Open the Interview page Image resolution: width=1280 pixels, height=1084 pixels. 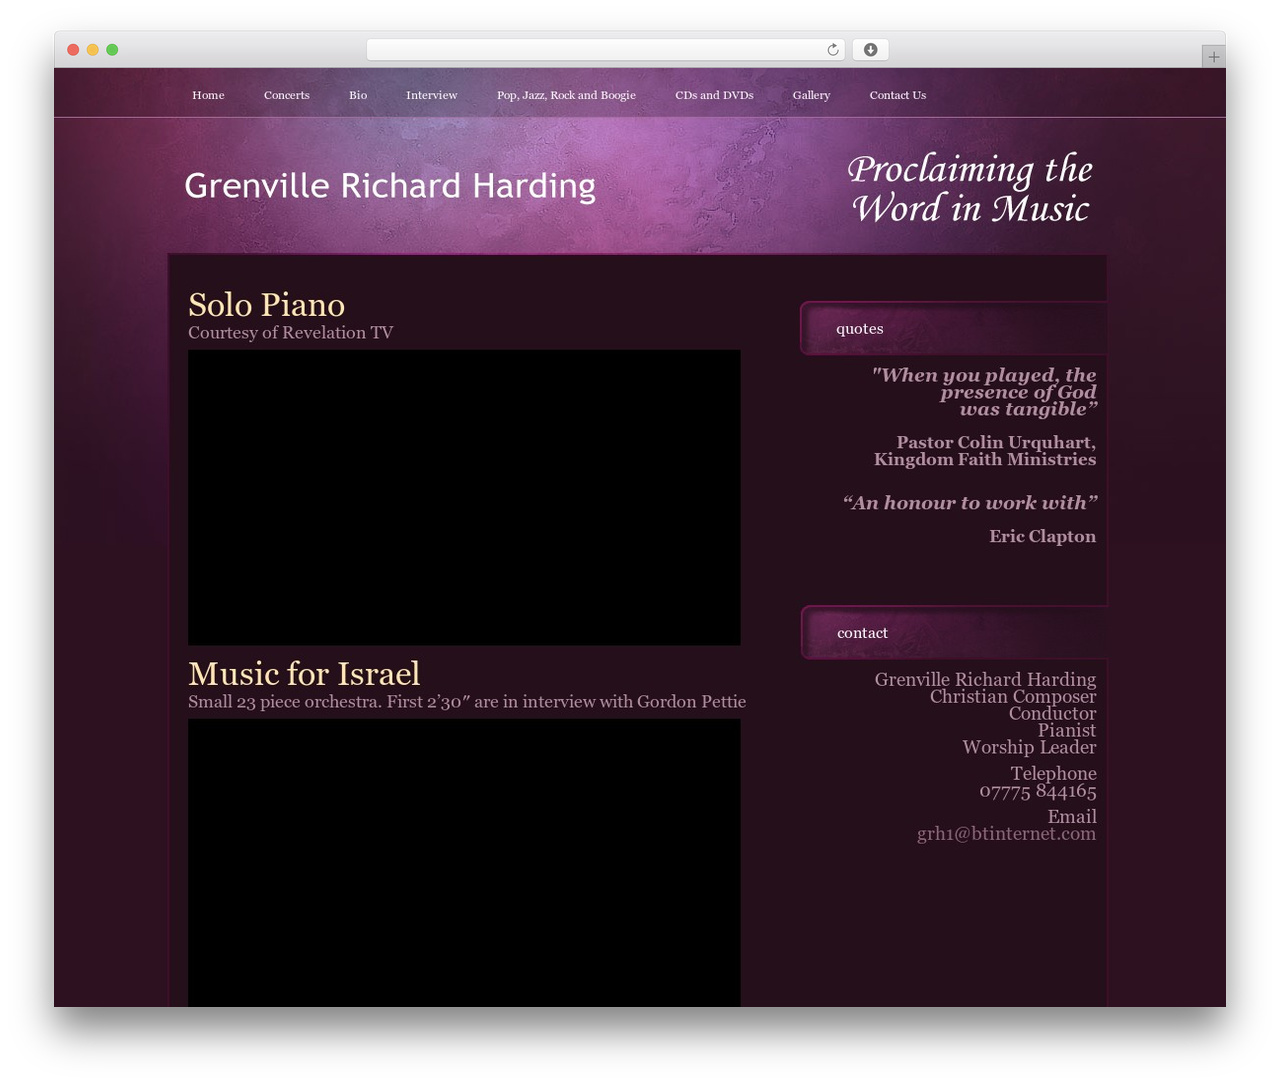432,95
